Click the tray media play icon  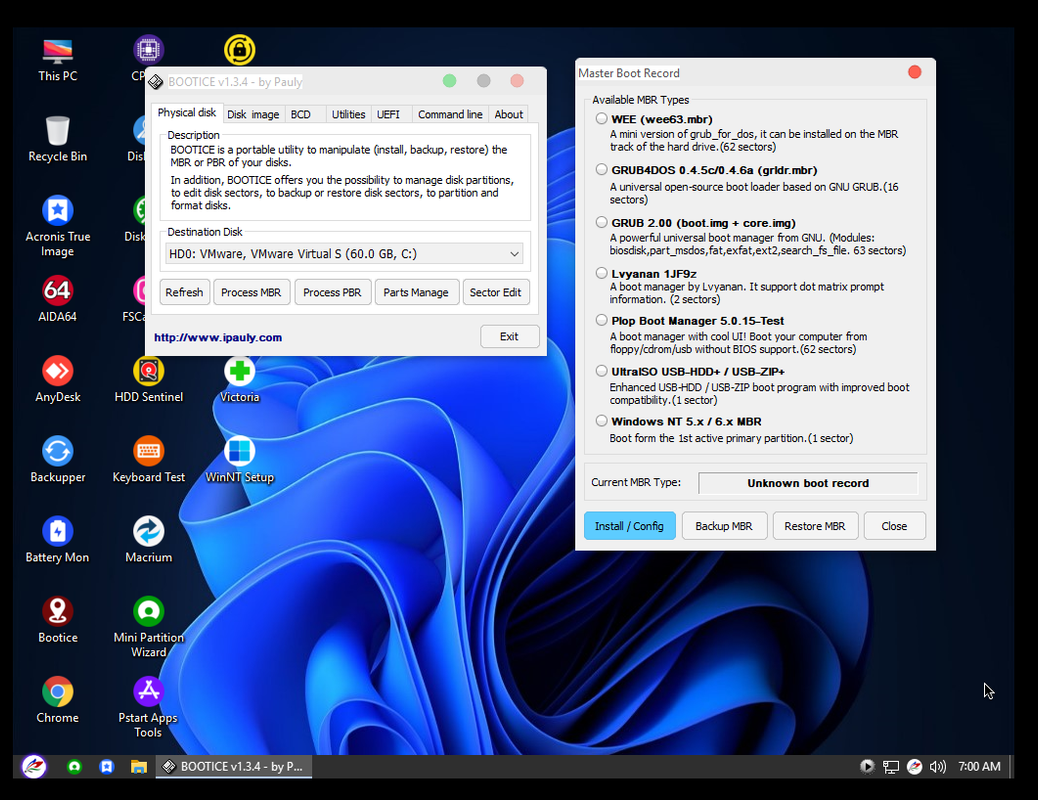click(867, 766)
